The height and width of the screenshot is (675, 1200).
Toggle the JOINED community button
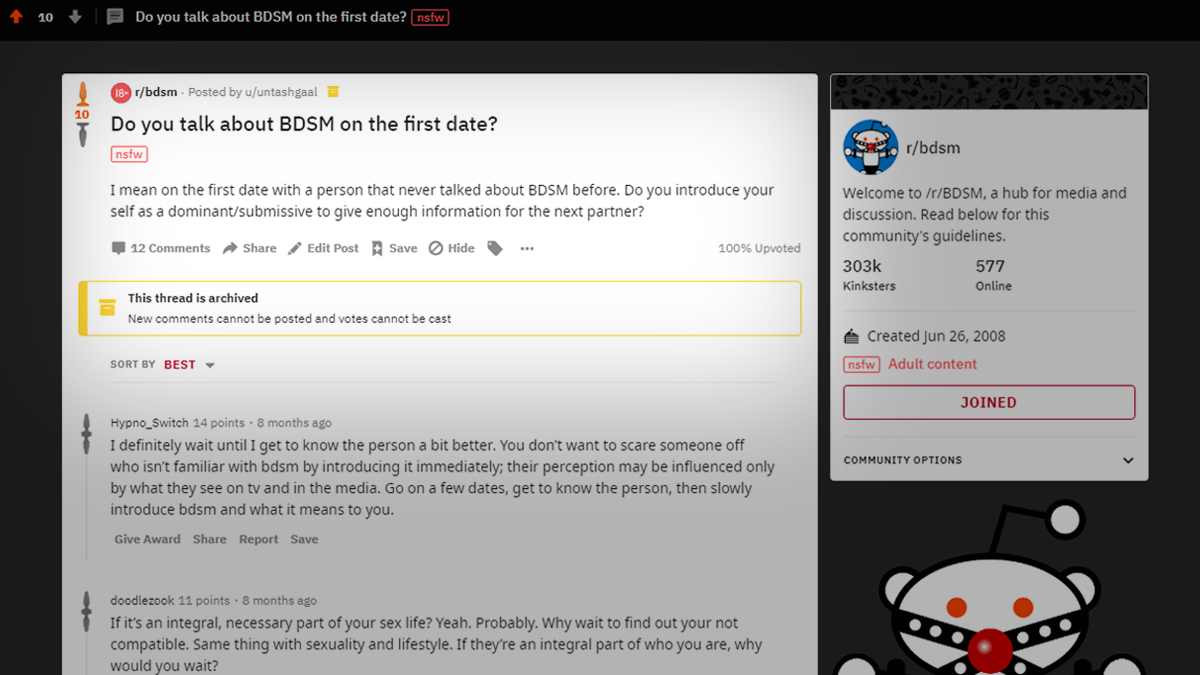(988, 402)
